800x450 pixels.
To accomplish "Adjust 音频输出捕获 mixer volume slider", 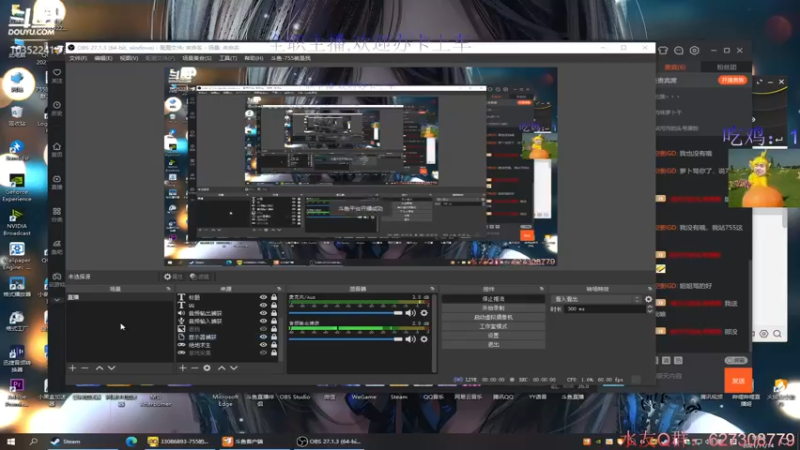I will coord(345,339).
